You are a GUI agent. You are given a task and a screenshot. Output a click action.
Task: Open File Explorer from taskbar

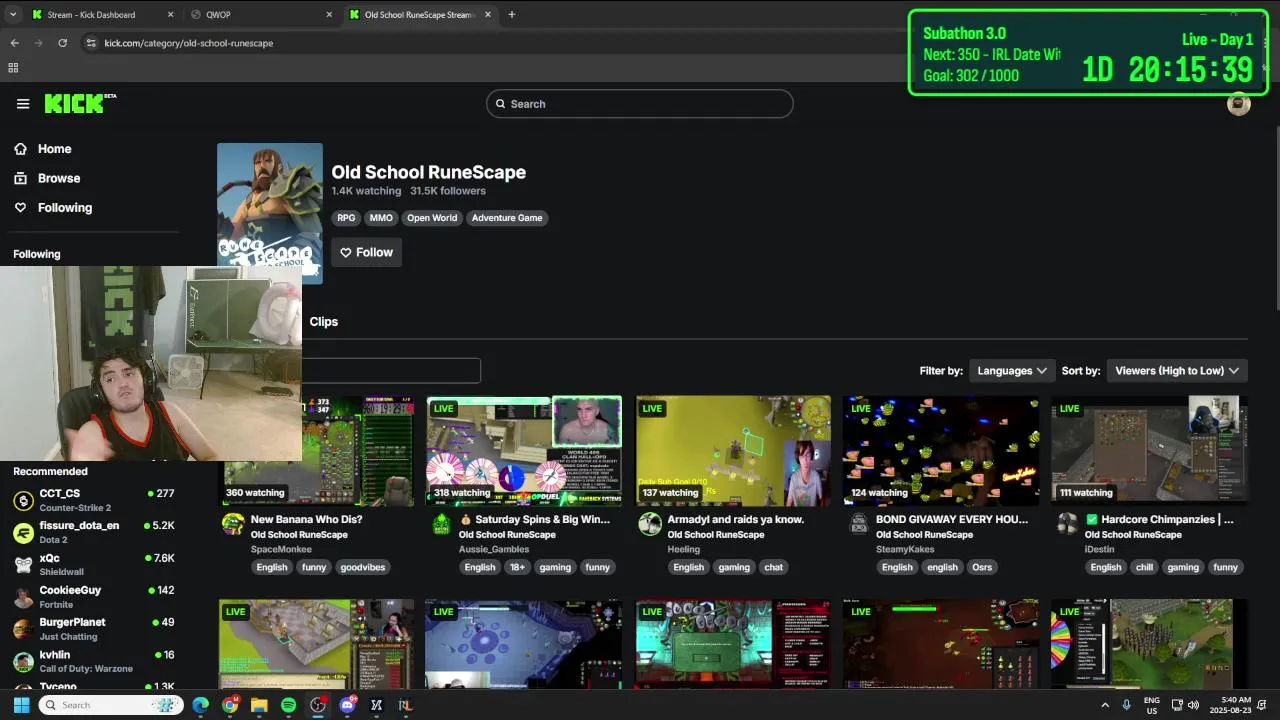(259, 705)
